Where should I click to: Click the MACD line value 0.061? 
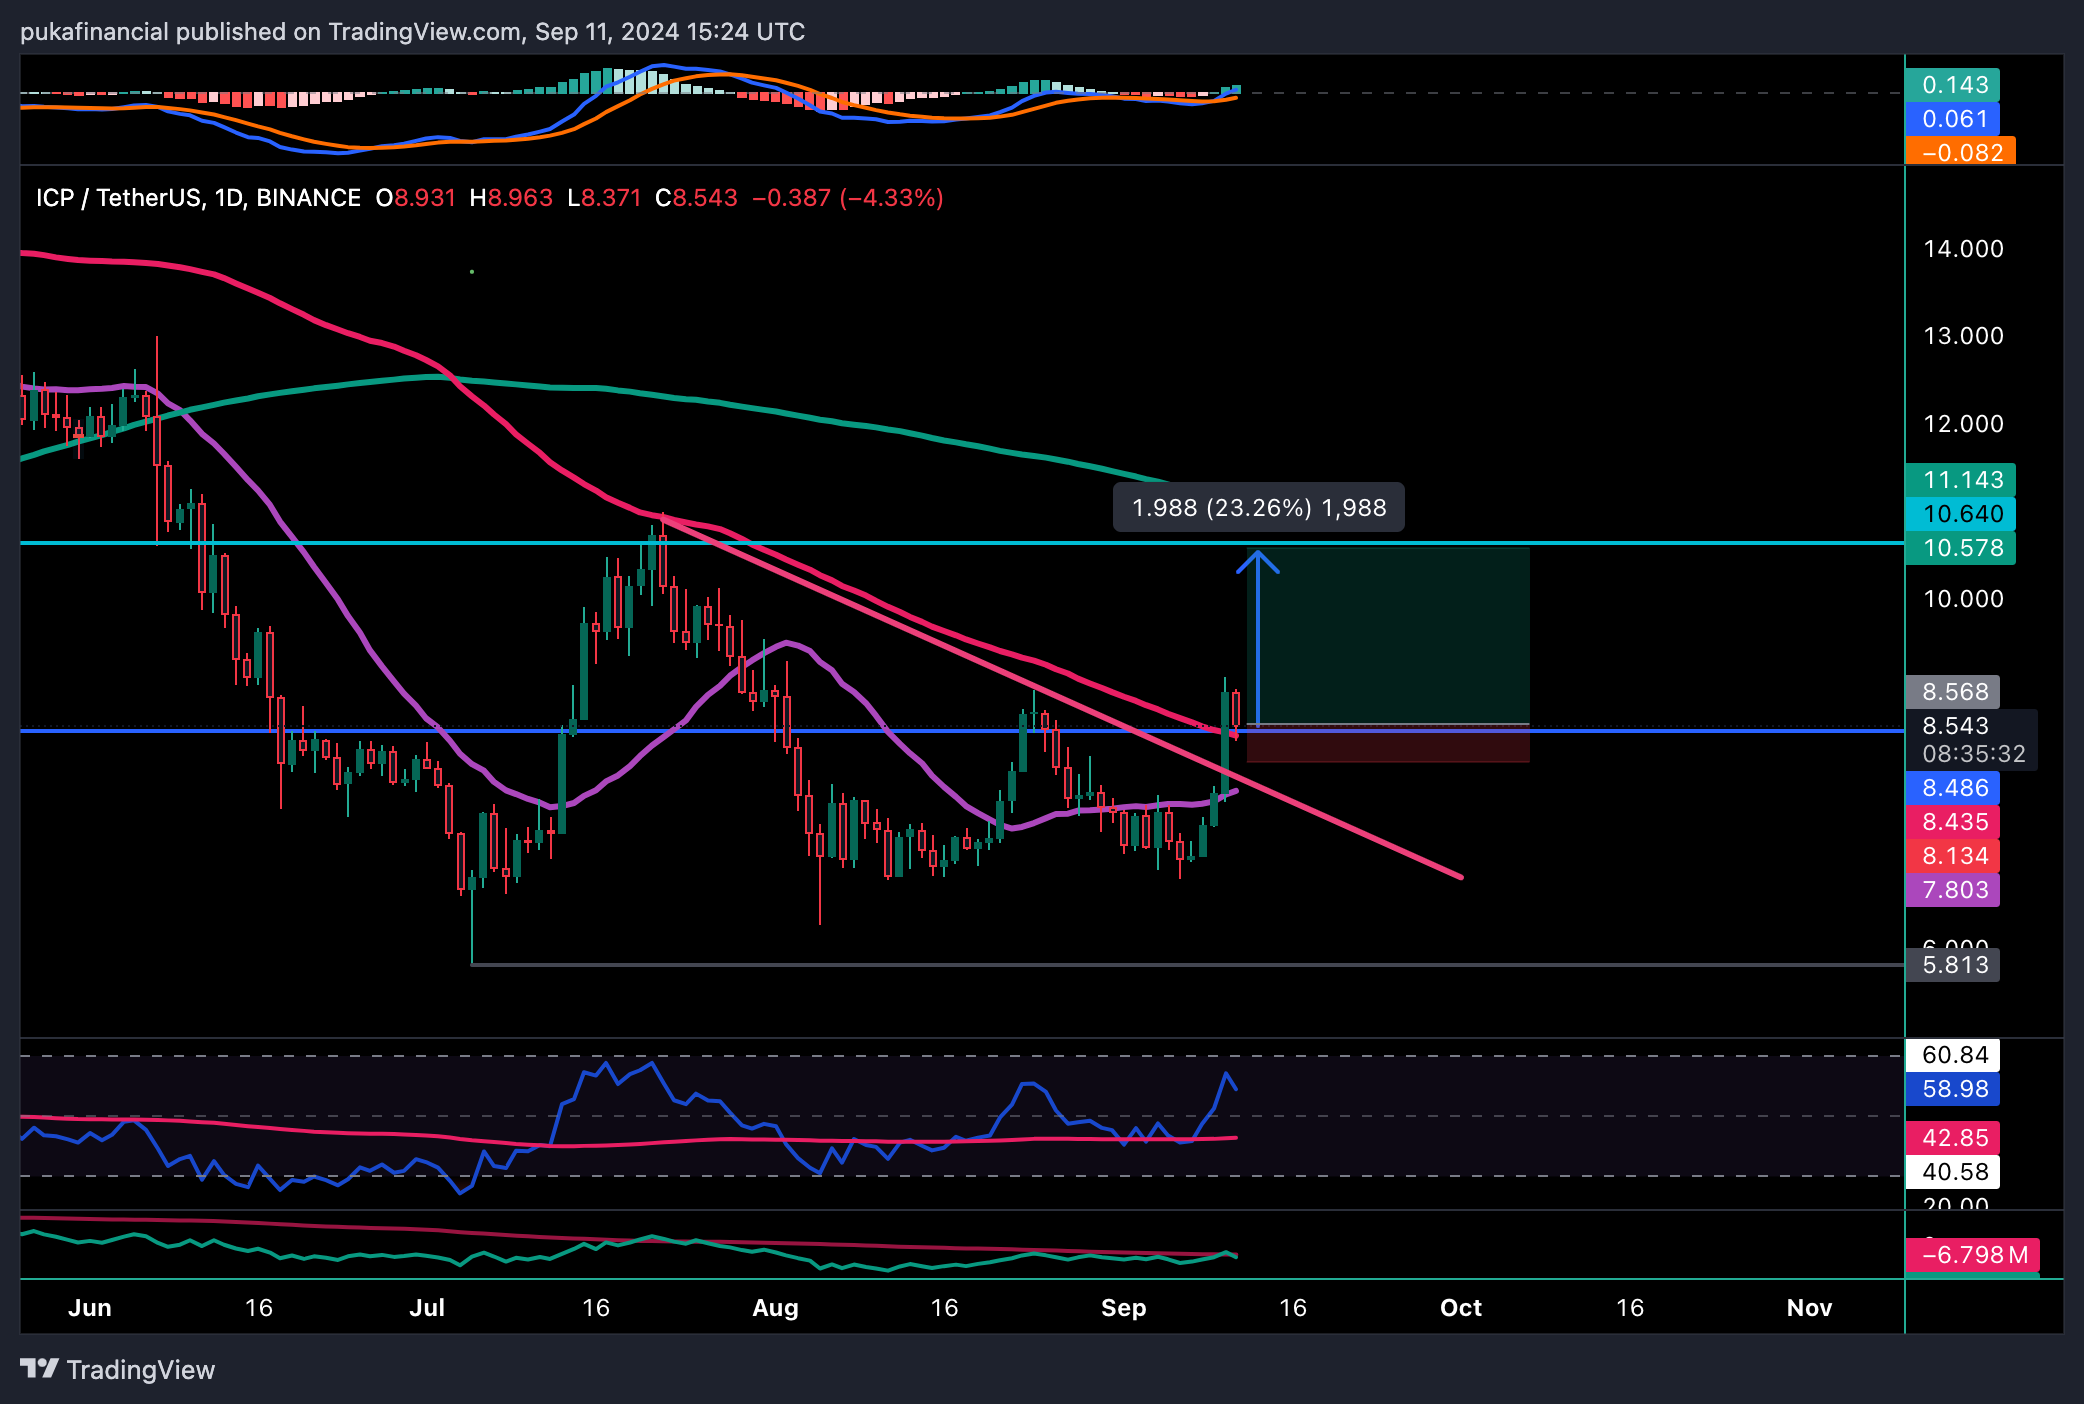click(1953, 119)
